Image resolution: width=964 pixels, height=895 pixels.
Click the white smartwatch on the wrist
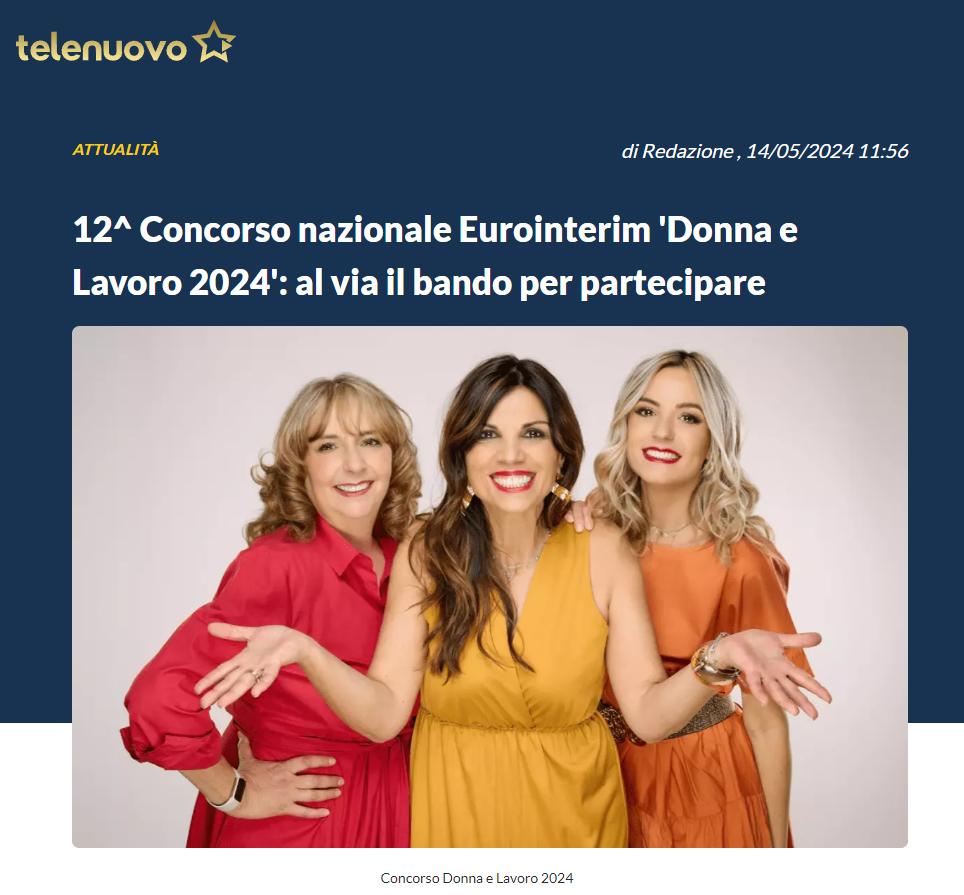(229, 792)
